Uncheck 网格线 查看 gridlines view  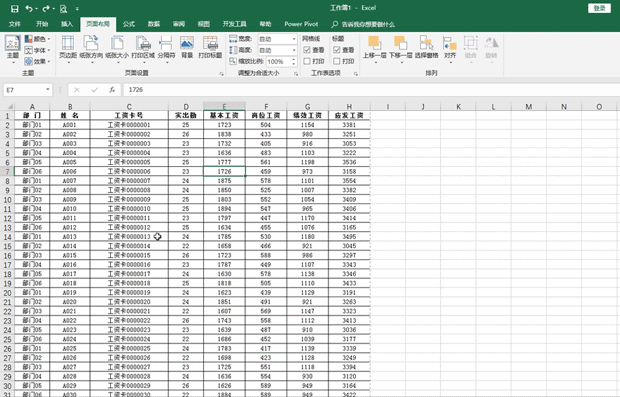(307, 50)
